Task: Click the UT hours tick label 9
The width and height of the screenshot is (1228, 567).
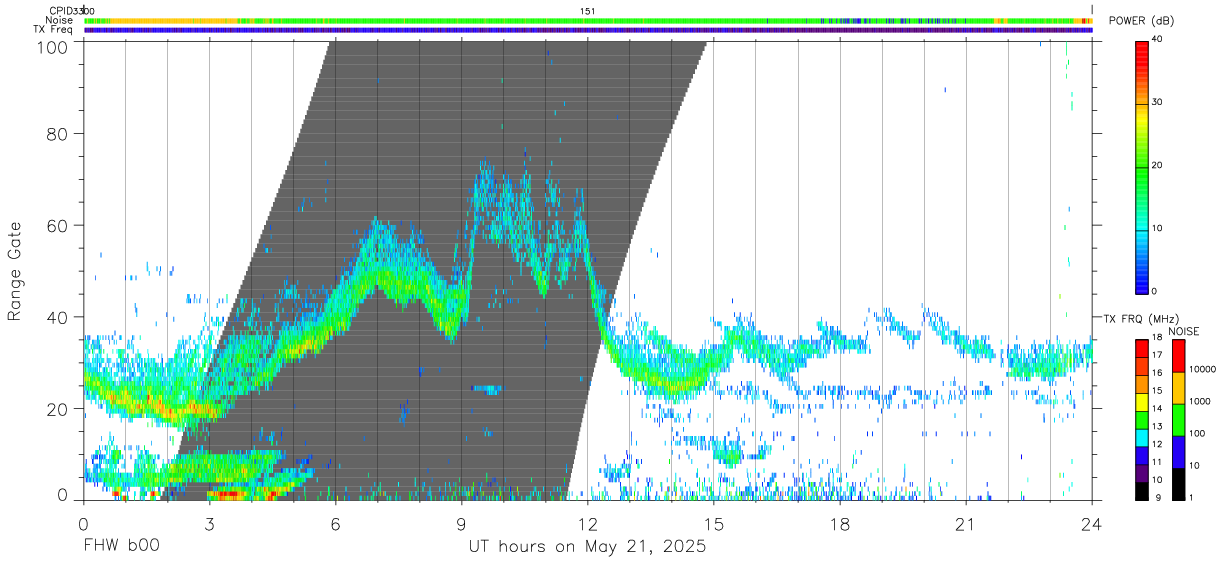Action: coord(461,523)
